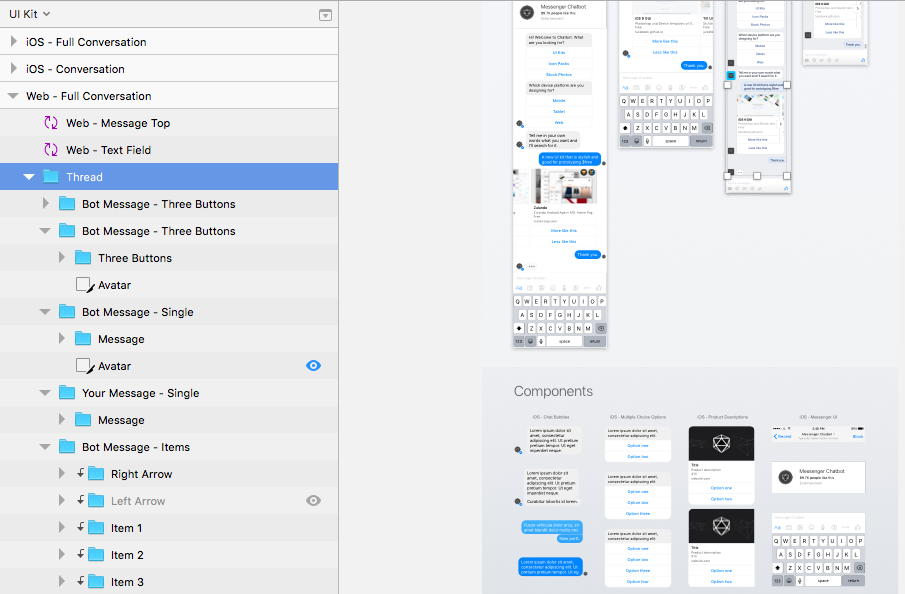The image size is (905, 594).
Task: Click shape icon of Avatar above Your Message
Action: 85,366
